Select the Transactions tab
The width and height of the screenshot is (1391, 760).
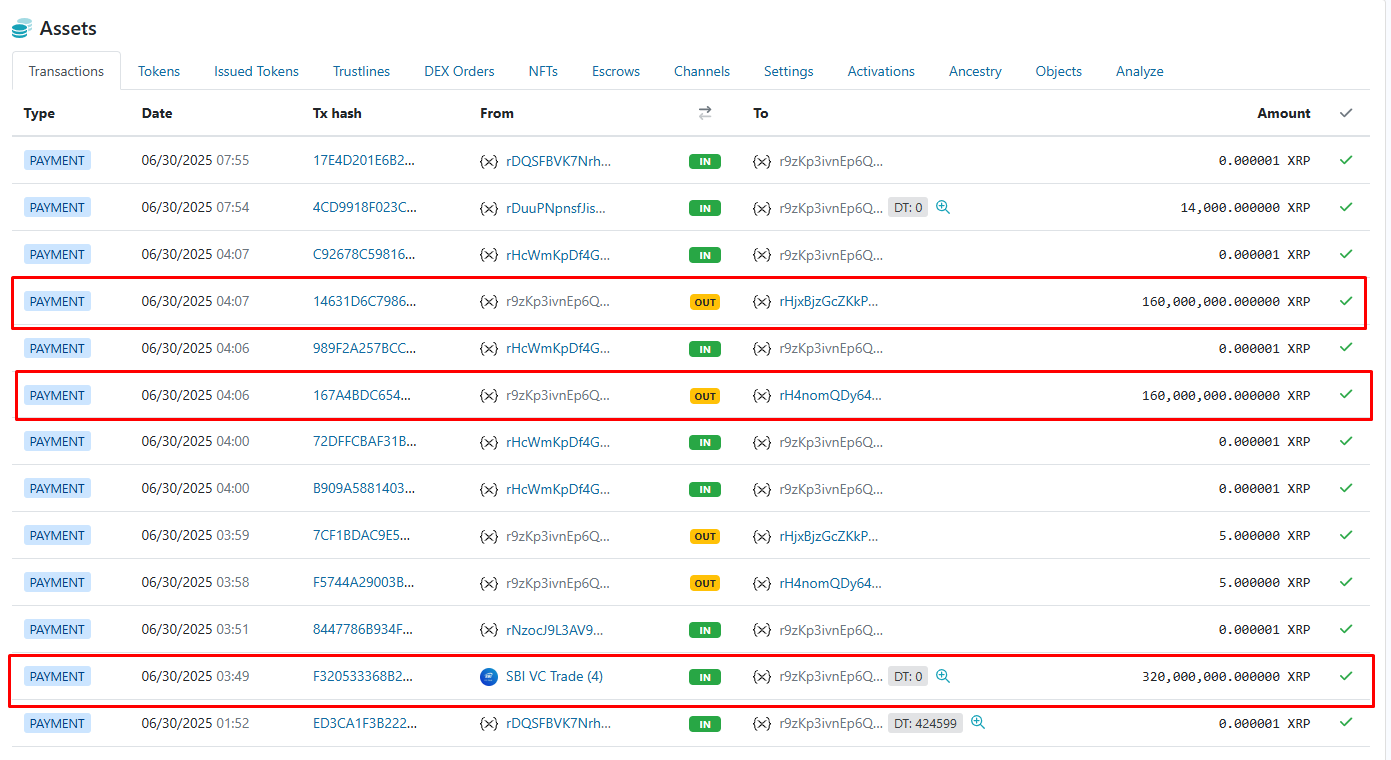tap(66, 71)
